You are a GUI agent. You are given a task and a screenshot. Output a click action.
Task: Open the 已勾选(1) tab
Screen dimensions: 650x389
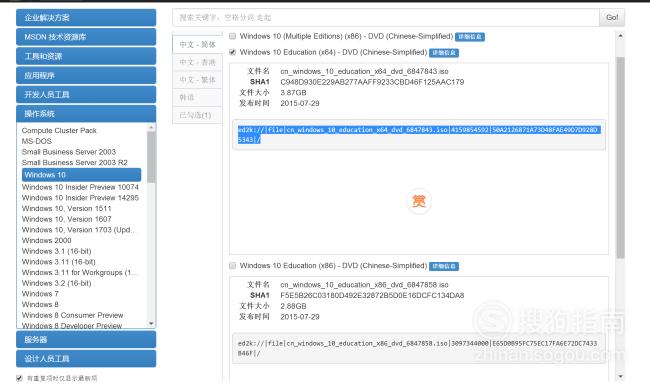(x=197, y=115)
